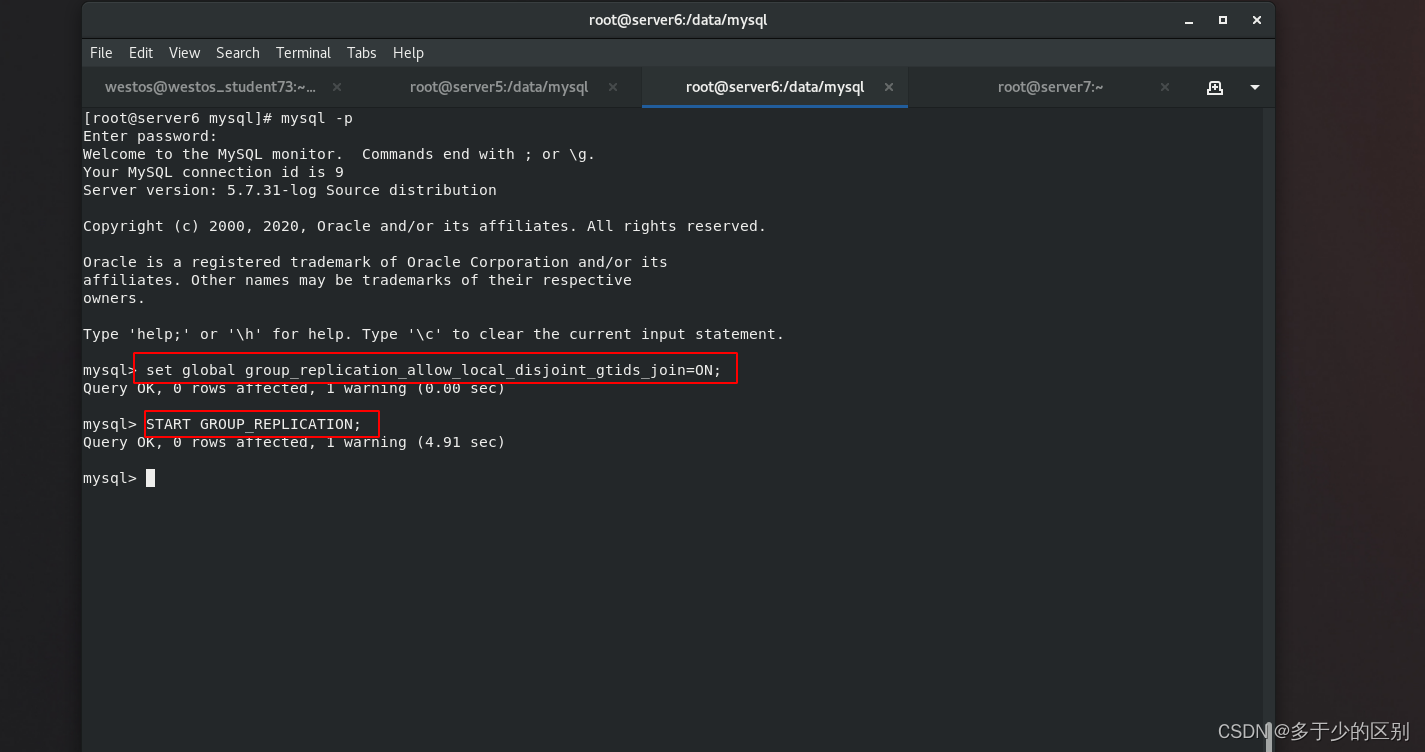Open the View menu
The height and width of the screenshot is (752, 1425).
(184, 53)
